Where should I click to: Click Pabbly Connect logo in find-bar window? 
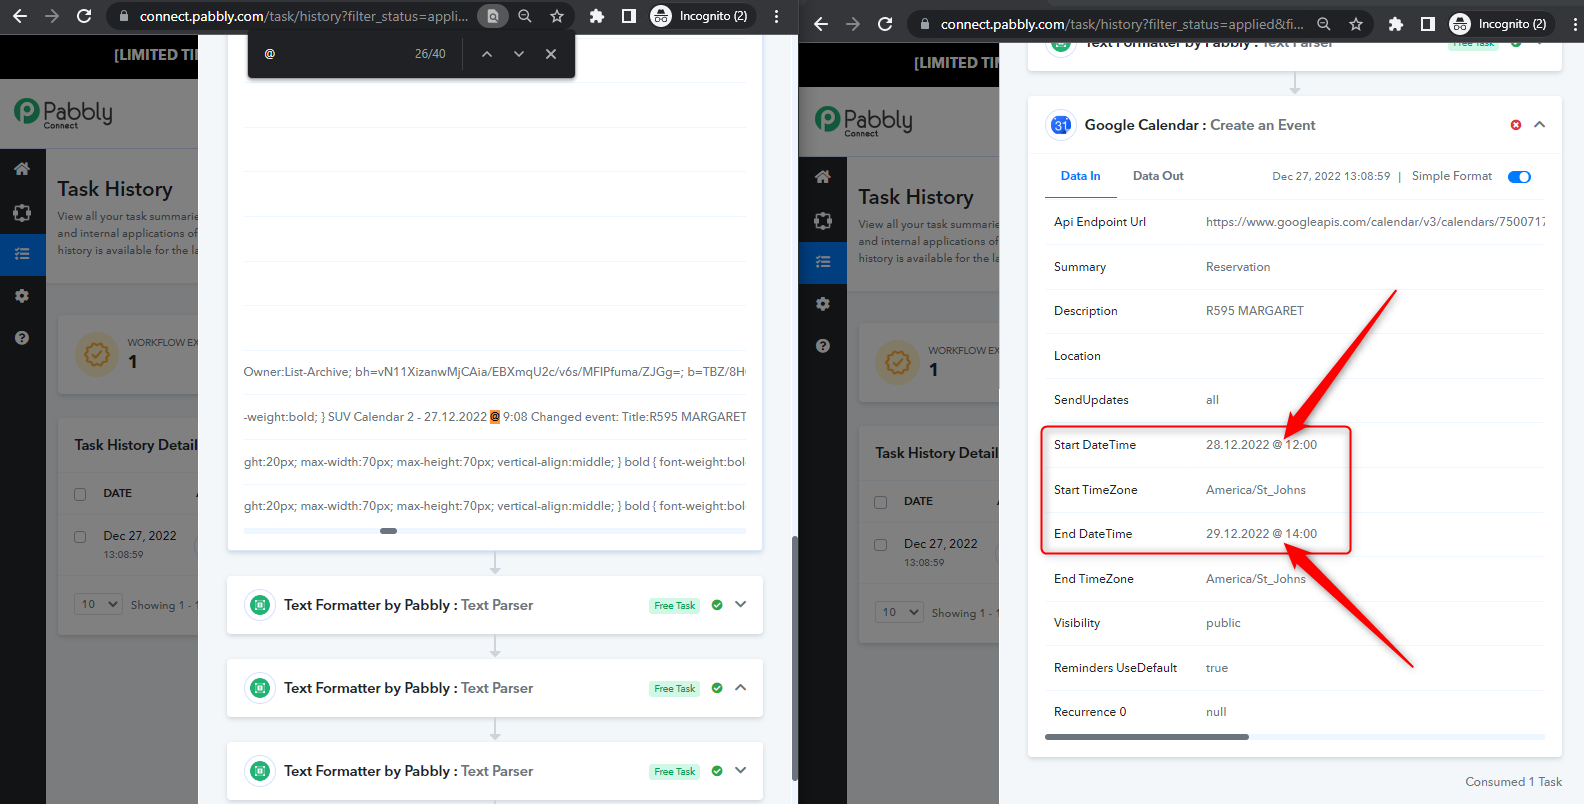click(63, 113)
